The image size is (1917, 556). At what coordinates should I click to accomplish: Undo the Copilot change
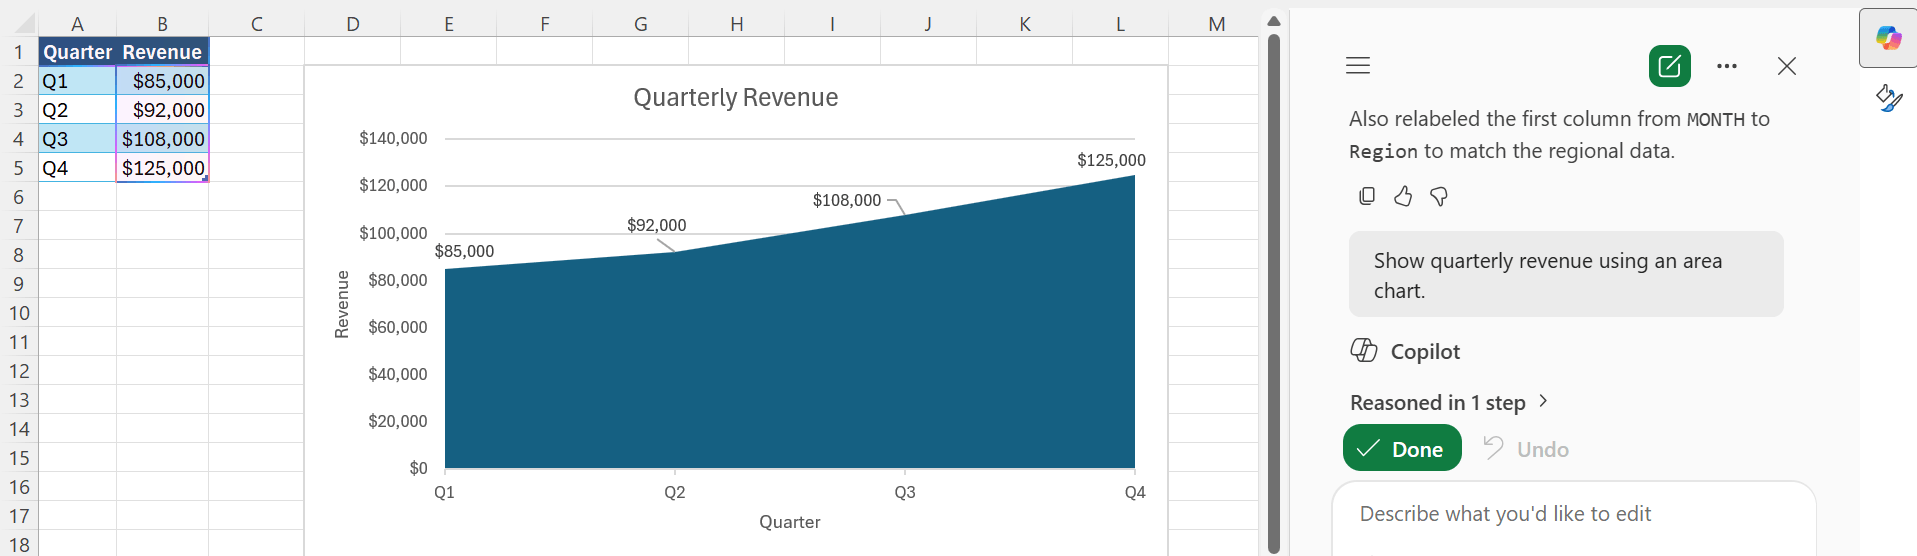pyautogui.click(x=1526, y=449)
